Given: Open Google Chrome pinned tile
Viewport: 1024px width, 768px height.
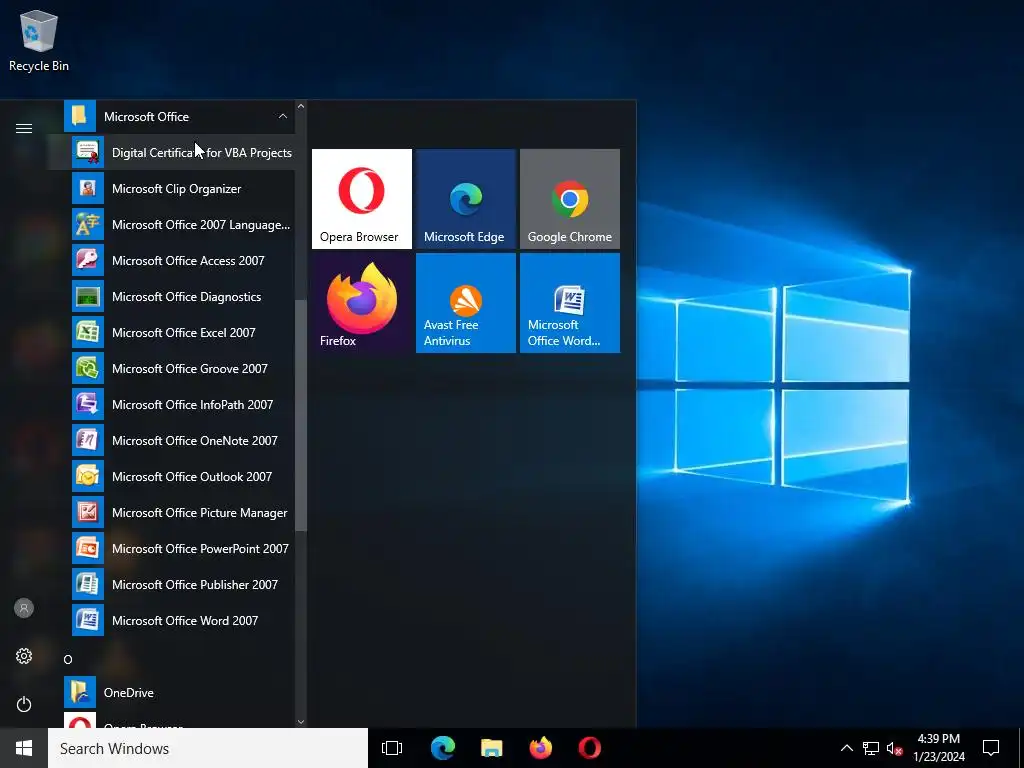Looking at the screenshot, I should point(569,199).
